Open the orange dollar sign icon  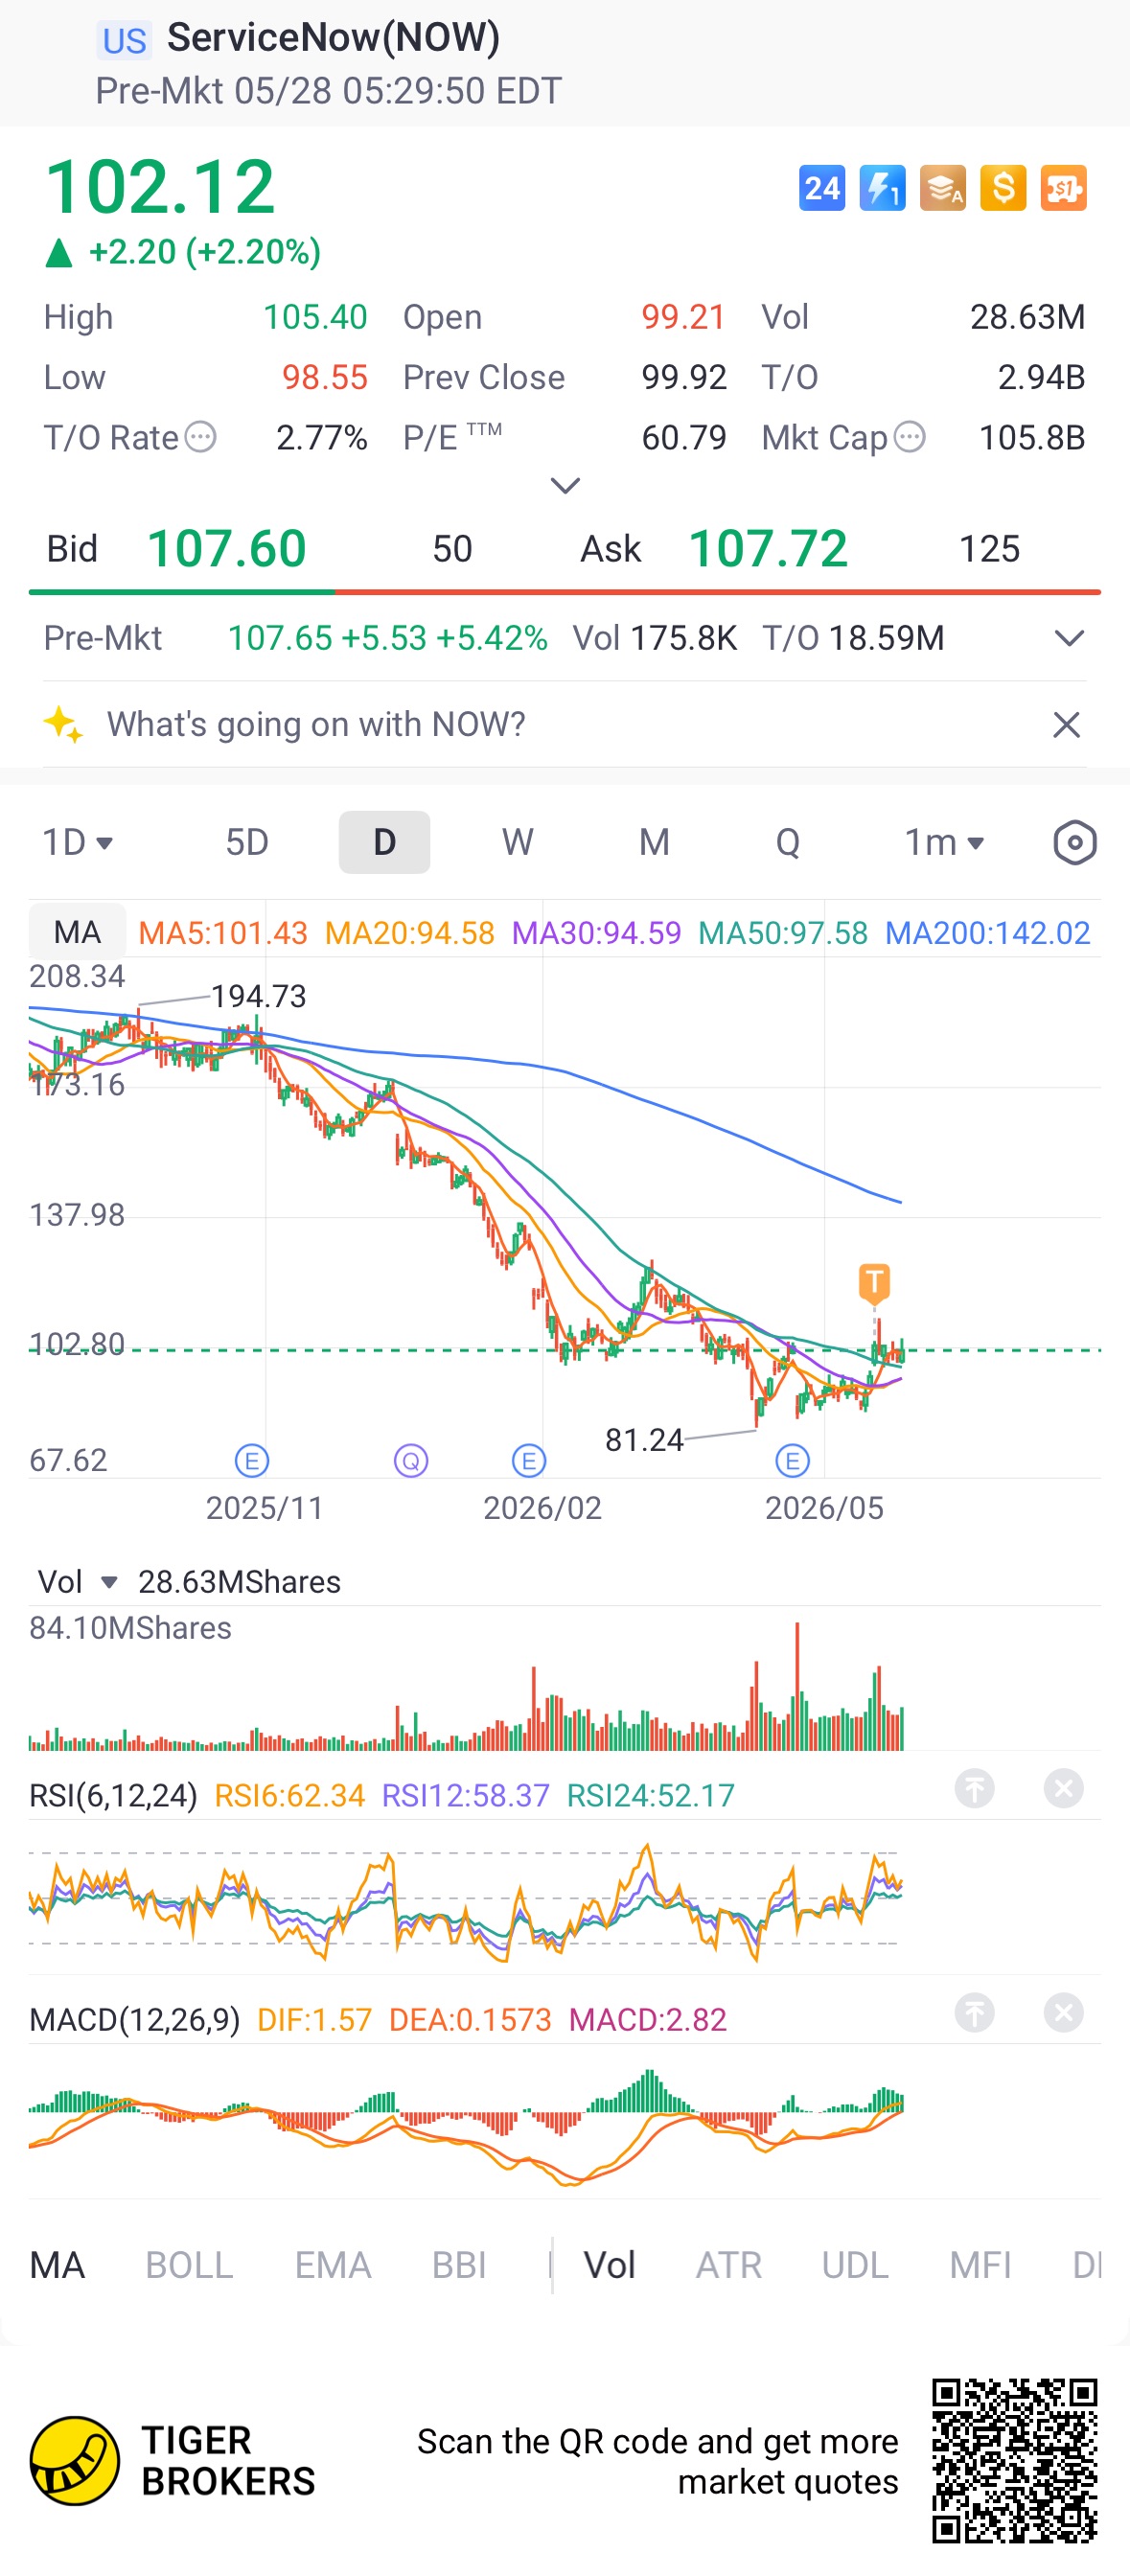coord(1003,188)
